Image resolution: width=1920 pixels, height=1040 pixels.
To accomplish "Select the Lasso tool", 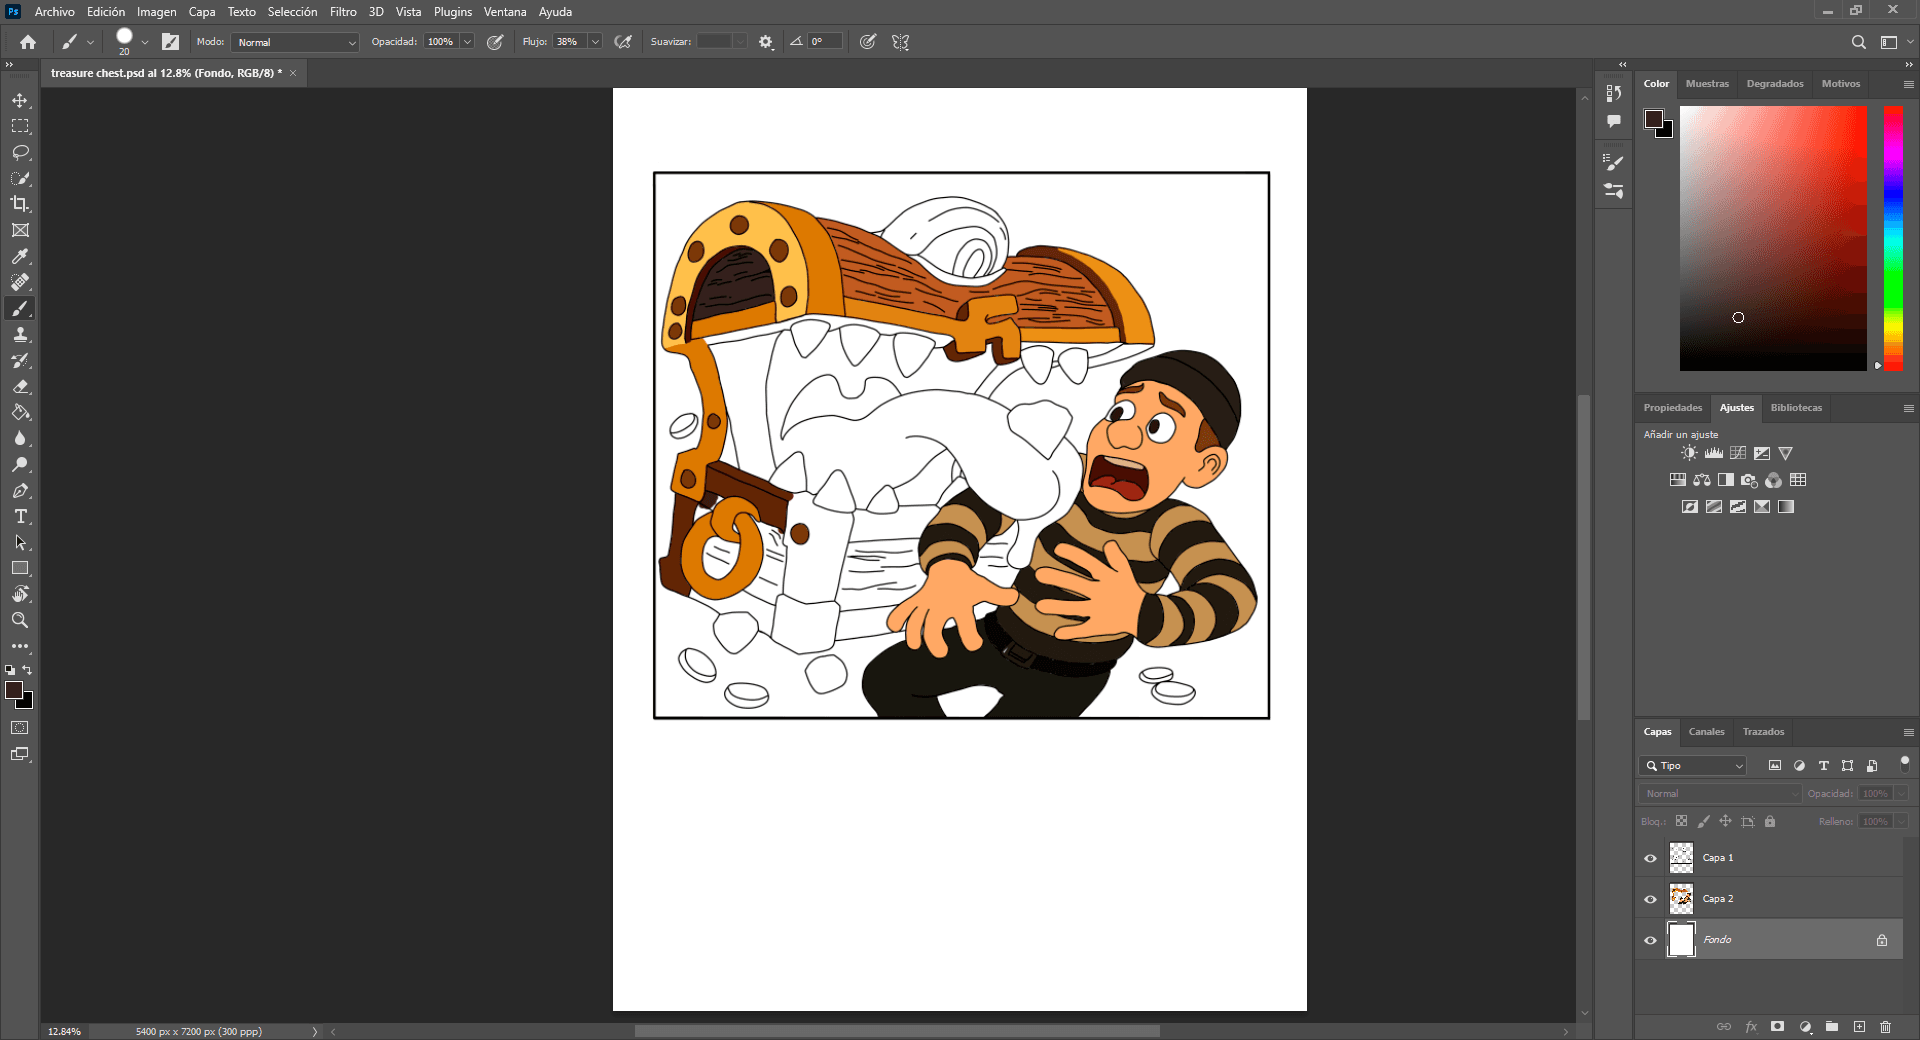I will 20,152.
